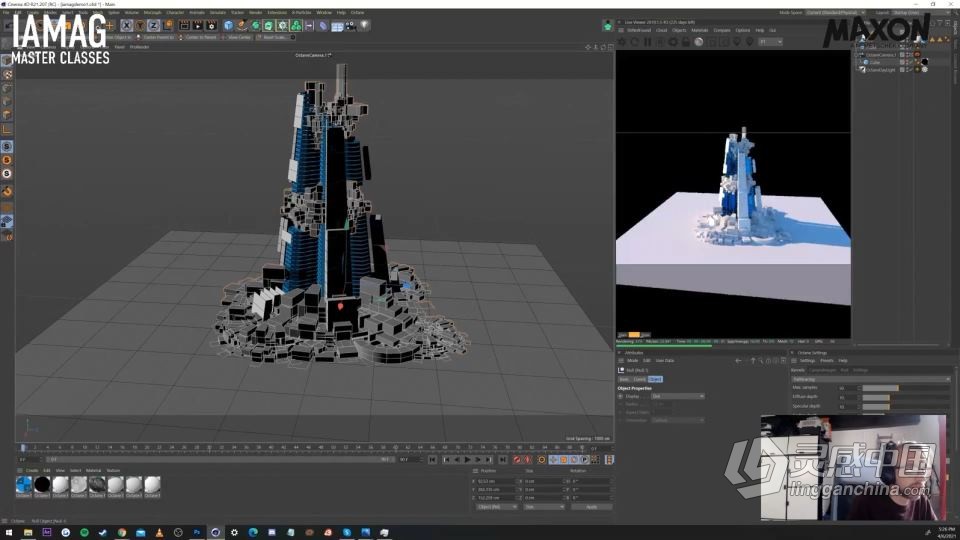
Task: Record active objects keyframe button
Action: point(517,460)
